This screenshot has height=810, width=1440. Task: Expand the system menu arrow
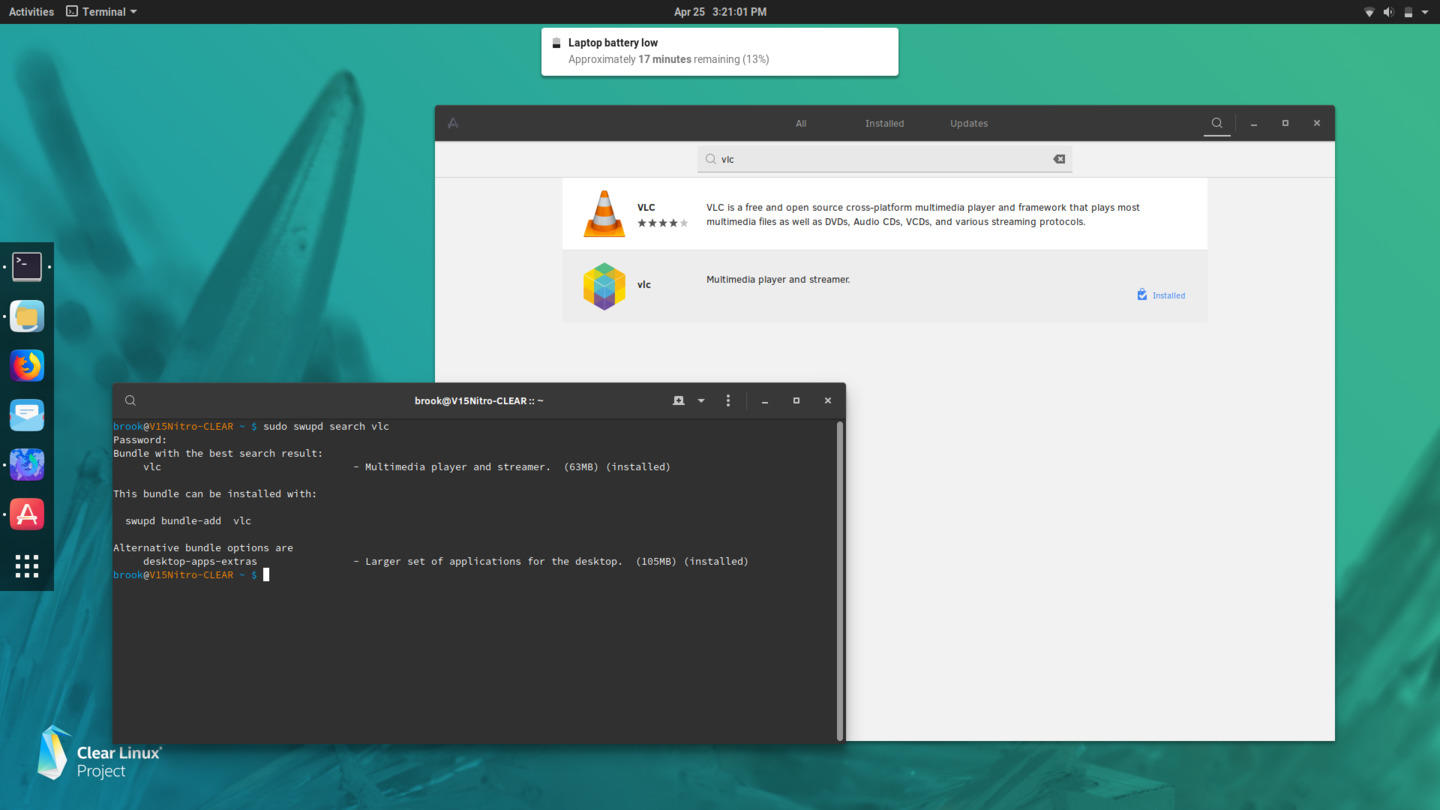(1425, 12)
